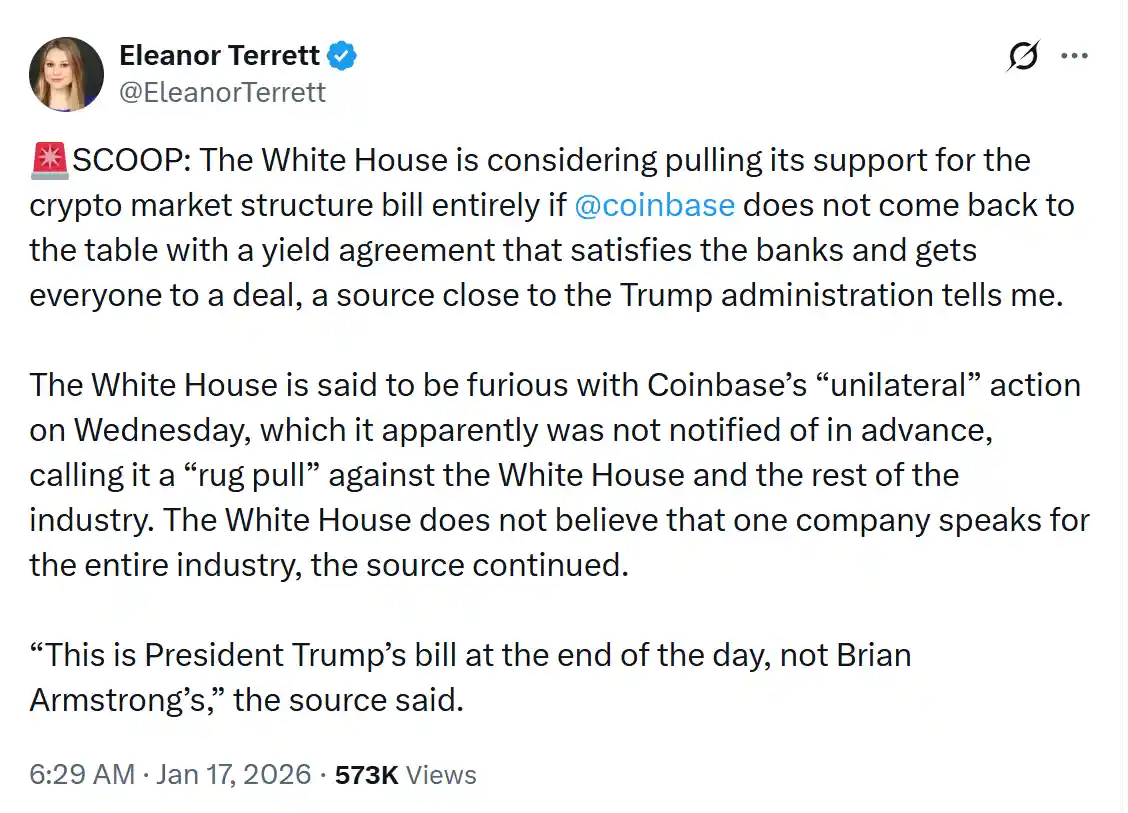Open the @coinbase mention link
This screenshot has height=813, width=1128.
[657, 205]
